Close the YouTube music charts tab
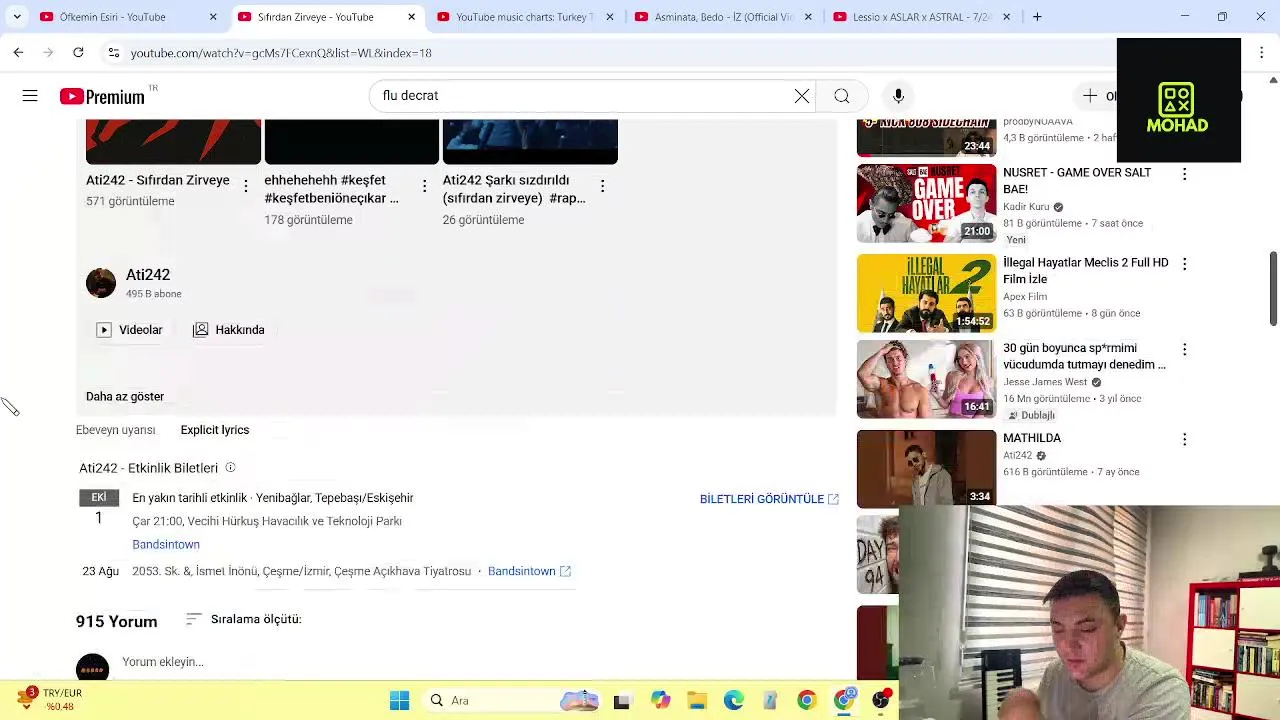 point(610,17)
